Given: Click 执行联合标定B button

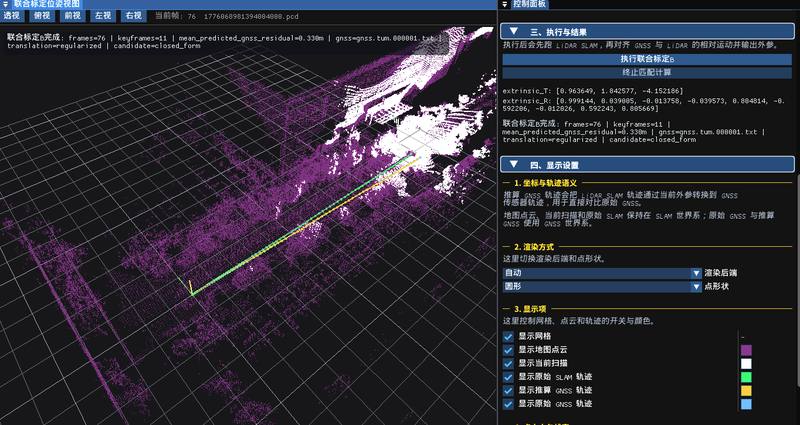Looking at the screenshot, I should (647, 59).
